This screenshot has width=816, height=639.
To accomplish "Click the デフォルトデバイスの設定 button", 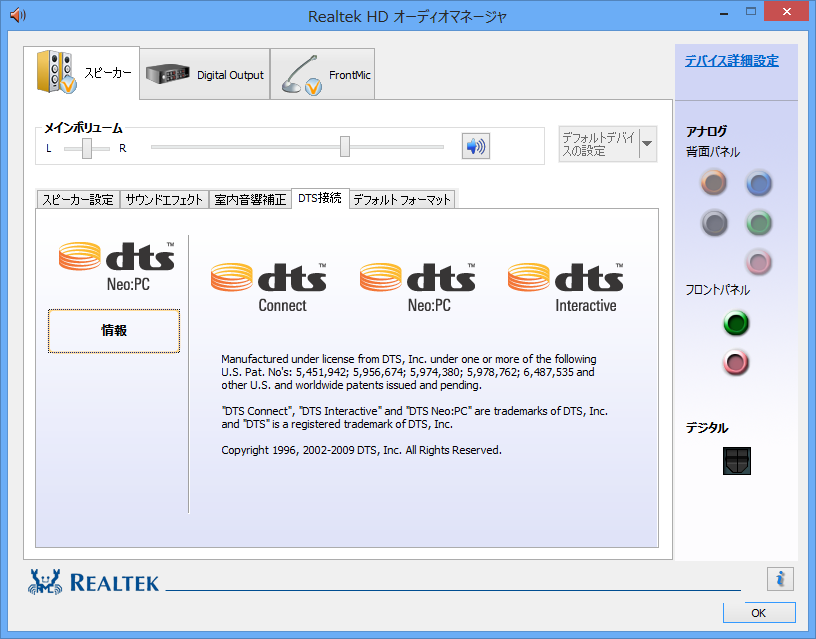I will (599, 144).
